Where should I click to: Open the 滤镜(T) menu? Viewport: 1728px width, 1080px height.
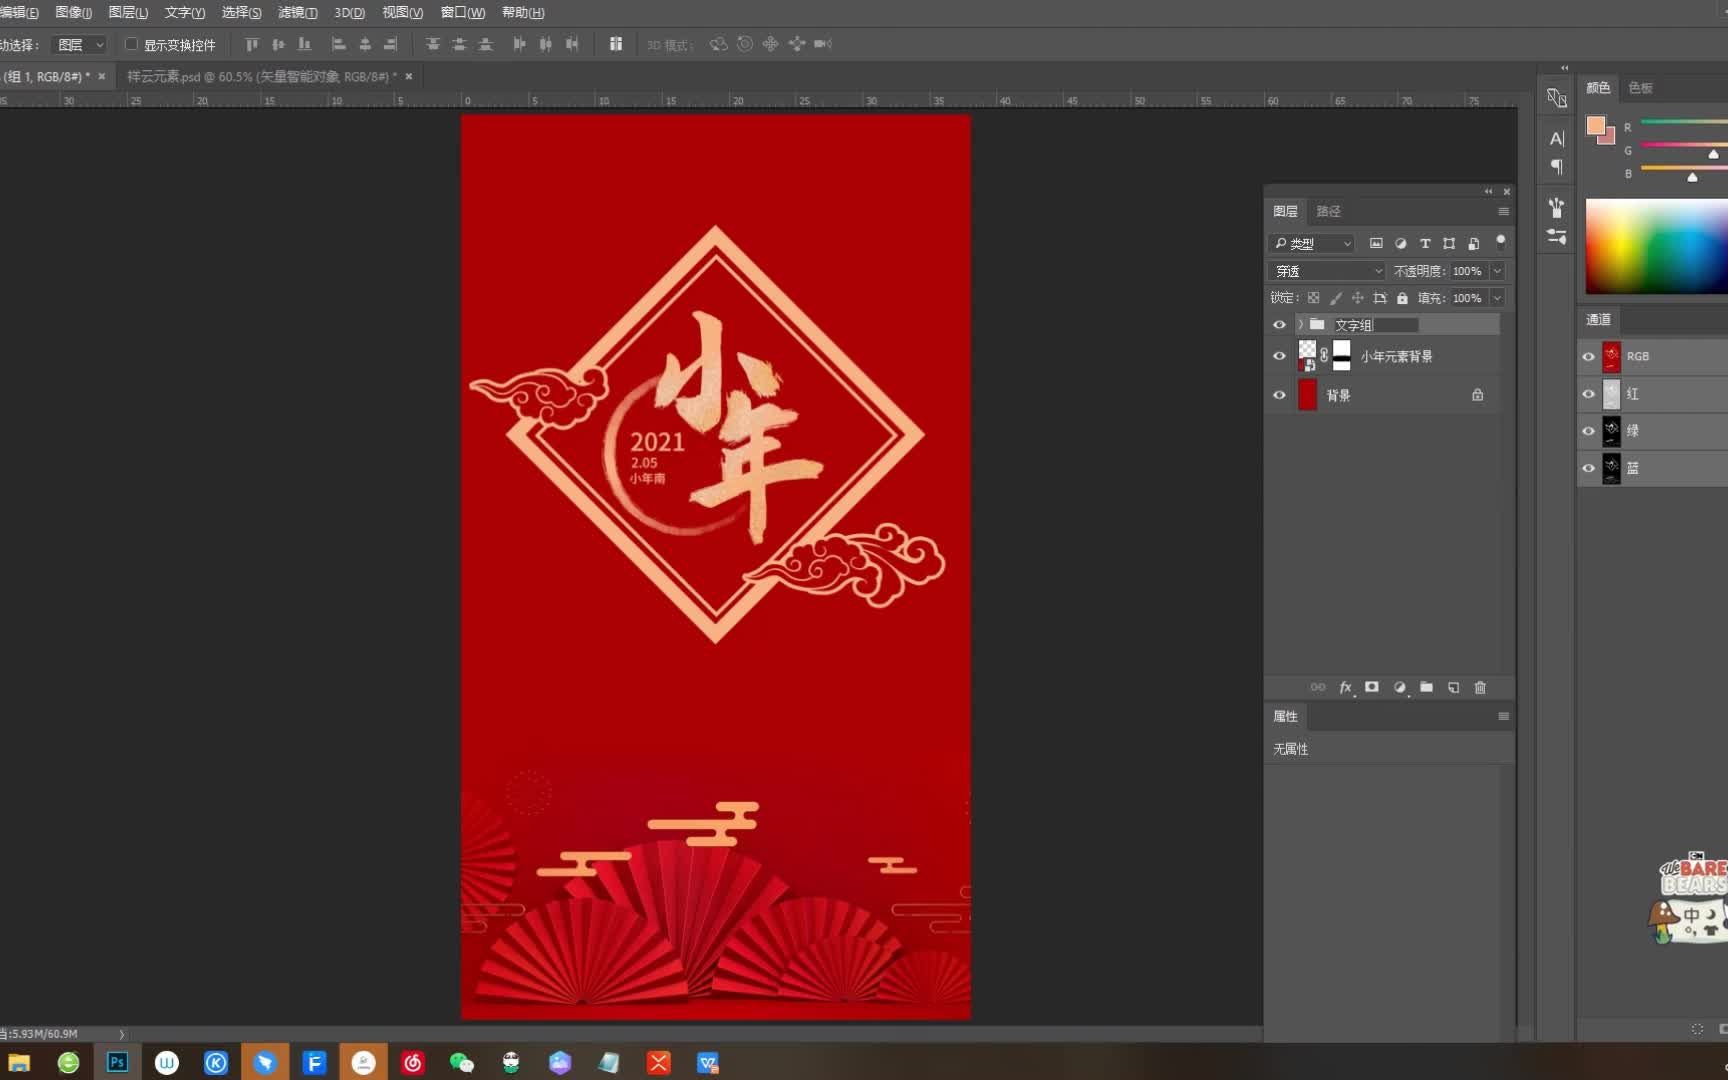point(297,12)
